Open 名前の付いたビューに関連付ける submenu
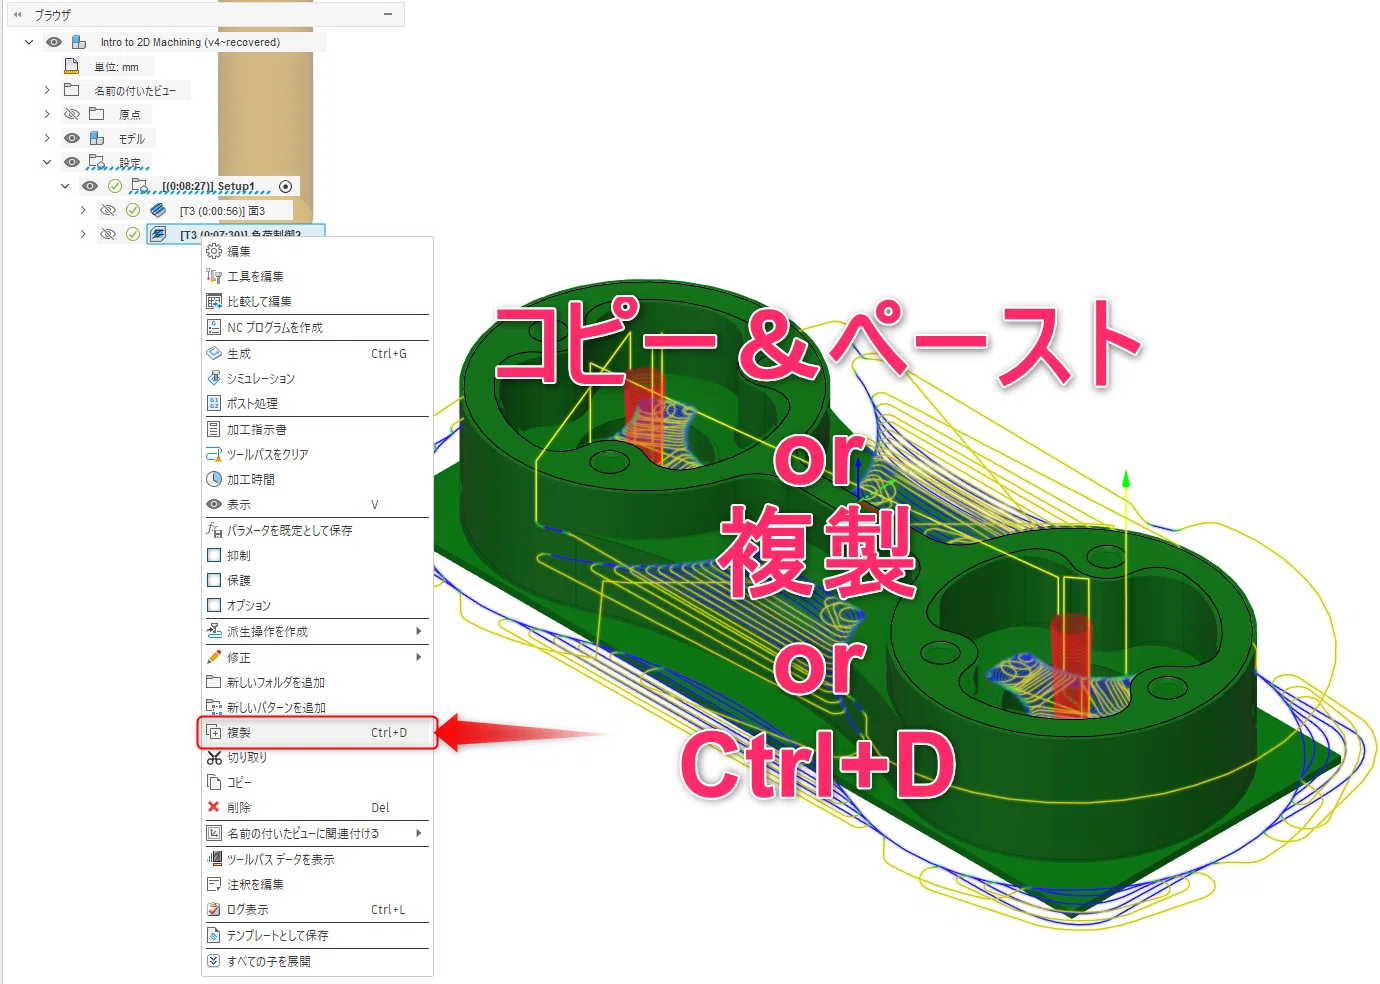 coord(317,833)
